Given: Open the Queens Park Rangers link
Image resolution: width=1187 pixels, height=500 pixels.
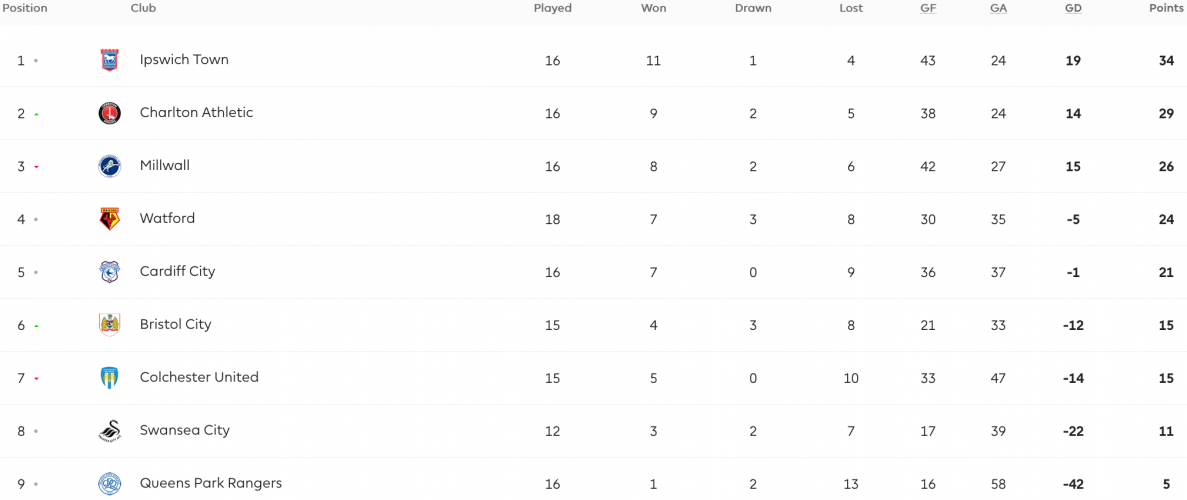Looking at the screenshot, I should pyautogui.click(x=210, y=483).
